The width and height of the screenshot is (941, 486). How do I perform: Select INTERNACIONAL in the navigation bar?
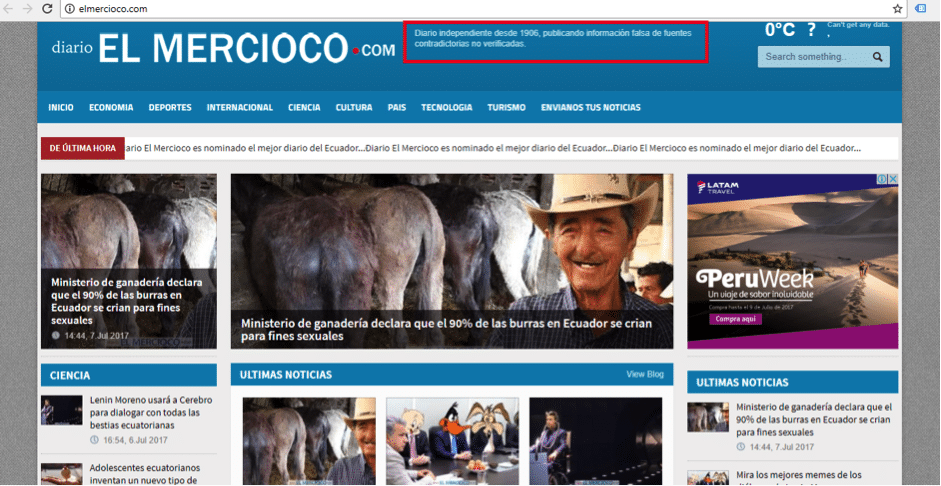pos(240,107)
